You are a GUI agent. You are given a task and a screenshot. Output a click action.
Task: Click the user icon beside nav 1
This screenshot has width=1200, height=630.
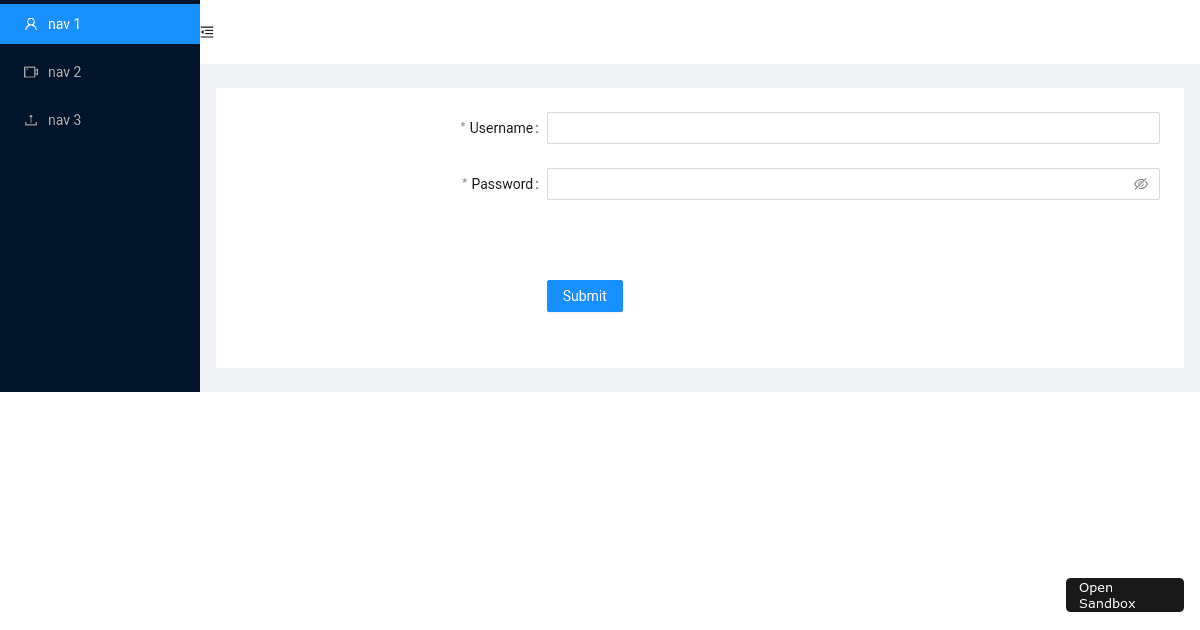coord(31,24)
